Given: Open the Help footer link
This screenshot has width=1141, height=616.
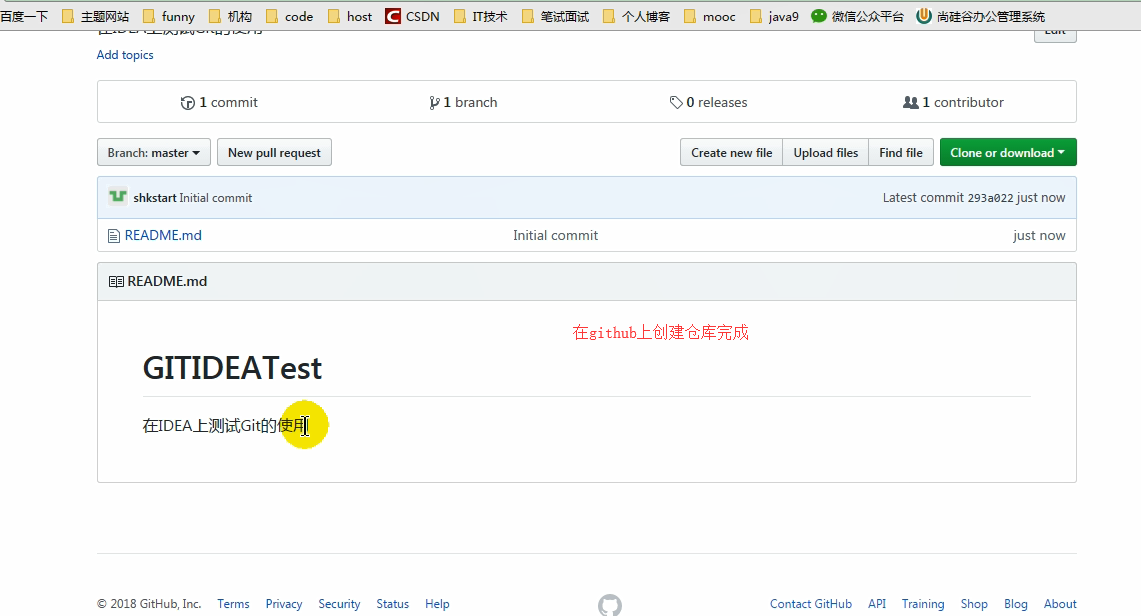Looking at the screenshot, I should pos(437,604).
